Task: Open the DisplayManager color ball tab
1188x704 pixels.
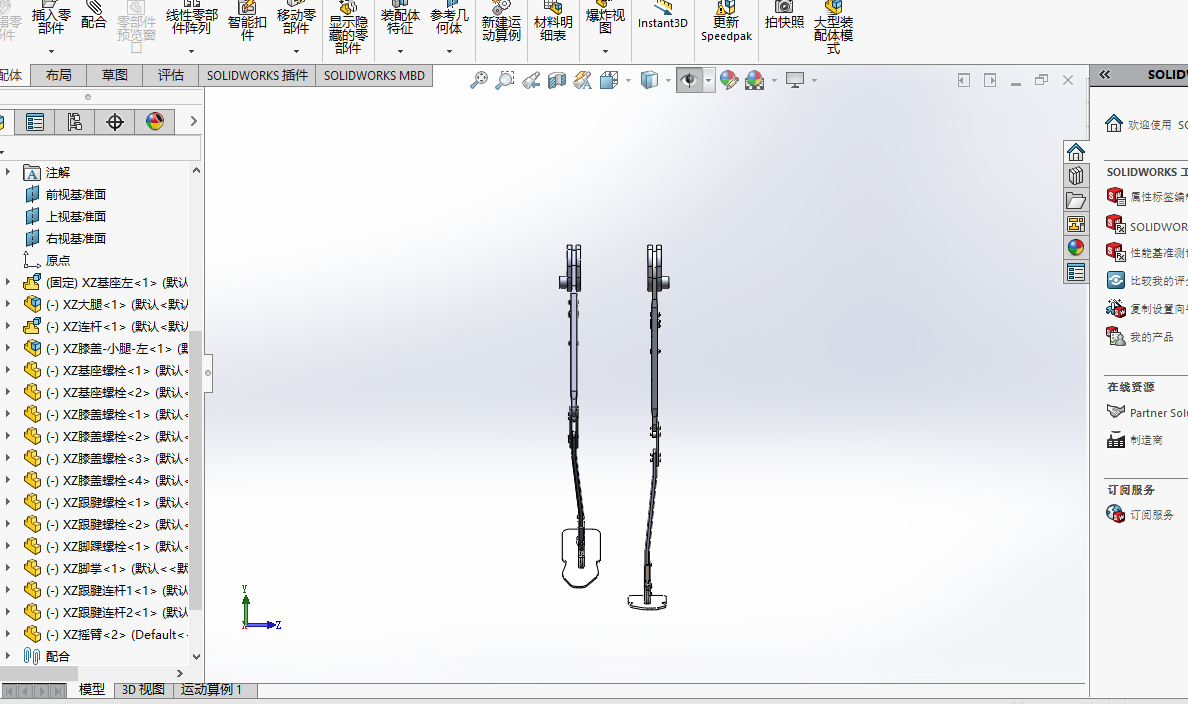Action: 155,122
